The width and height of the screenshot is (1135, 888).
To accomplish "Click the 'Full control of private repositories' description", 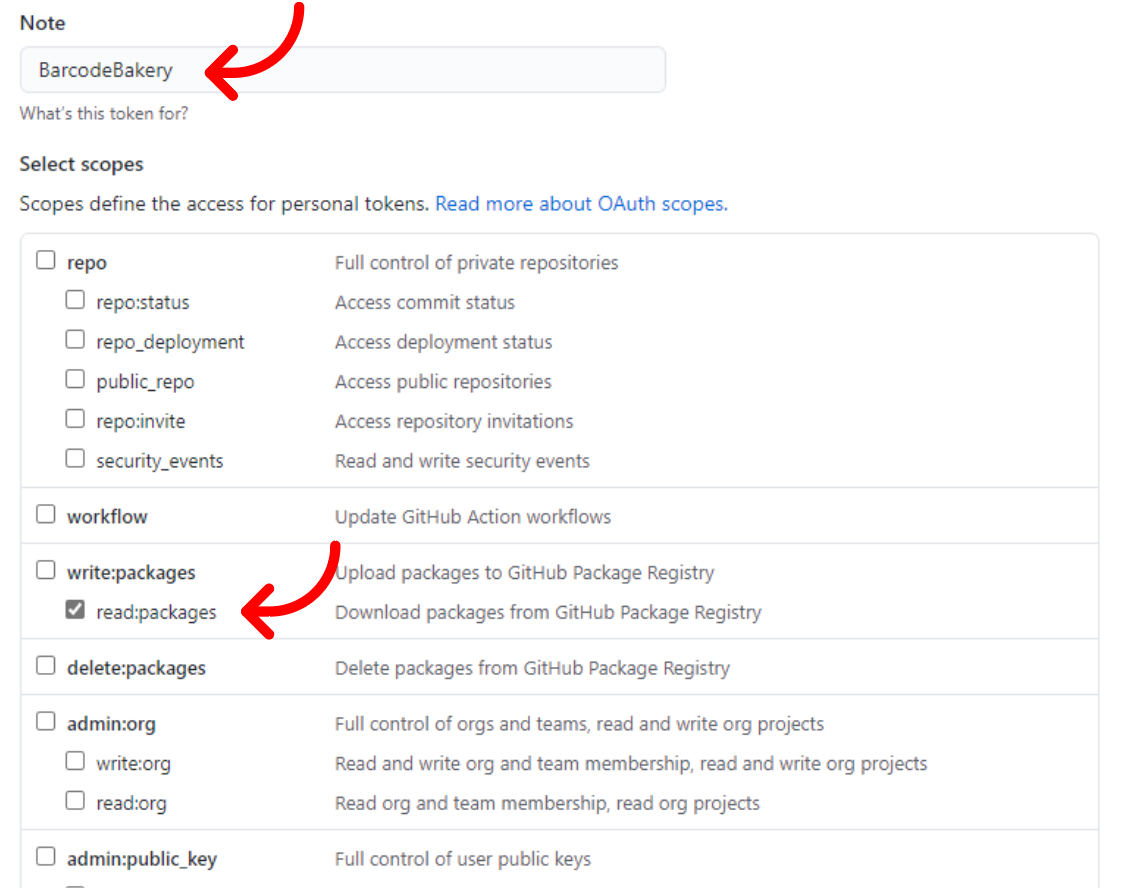I will coord(476,263).
